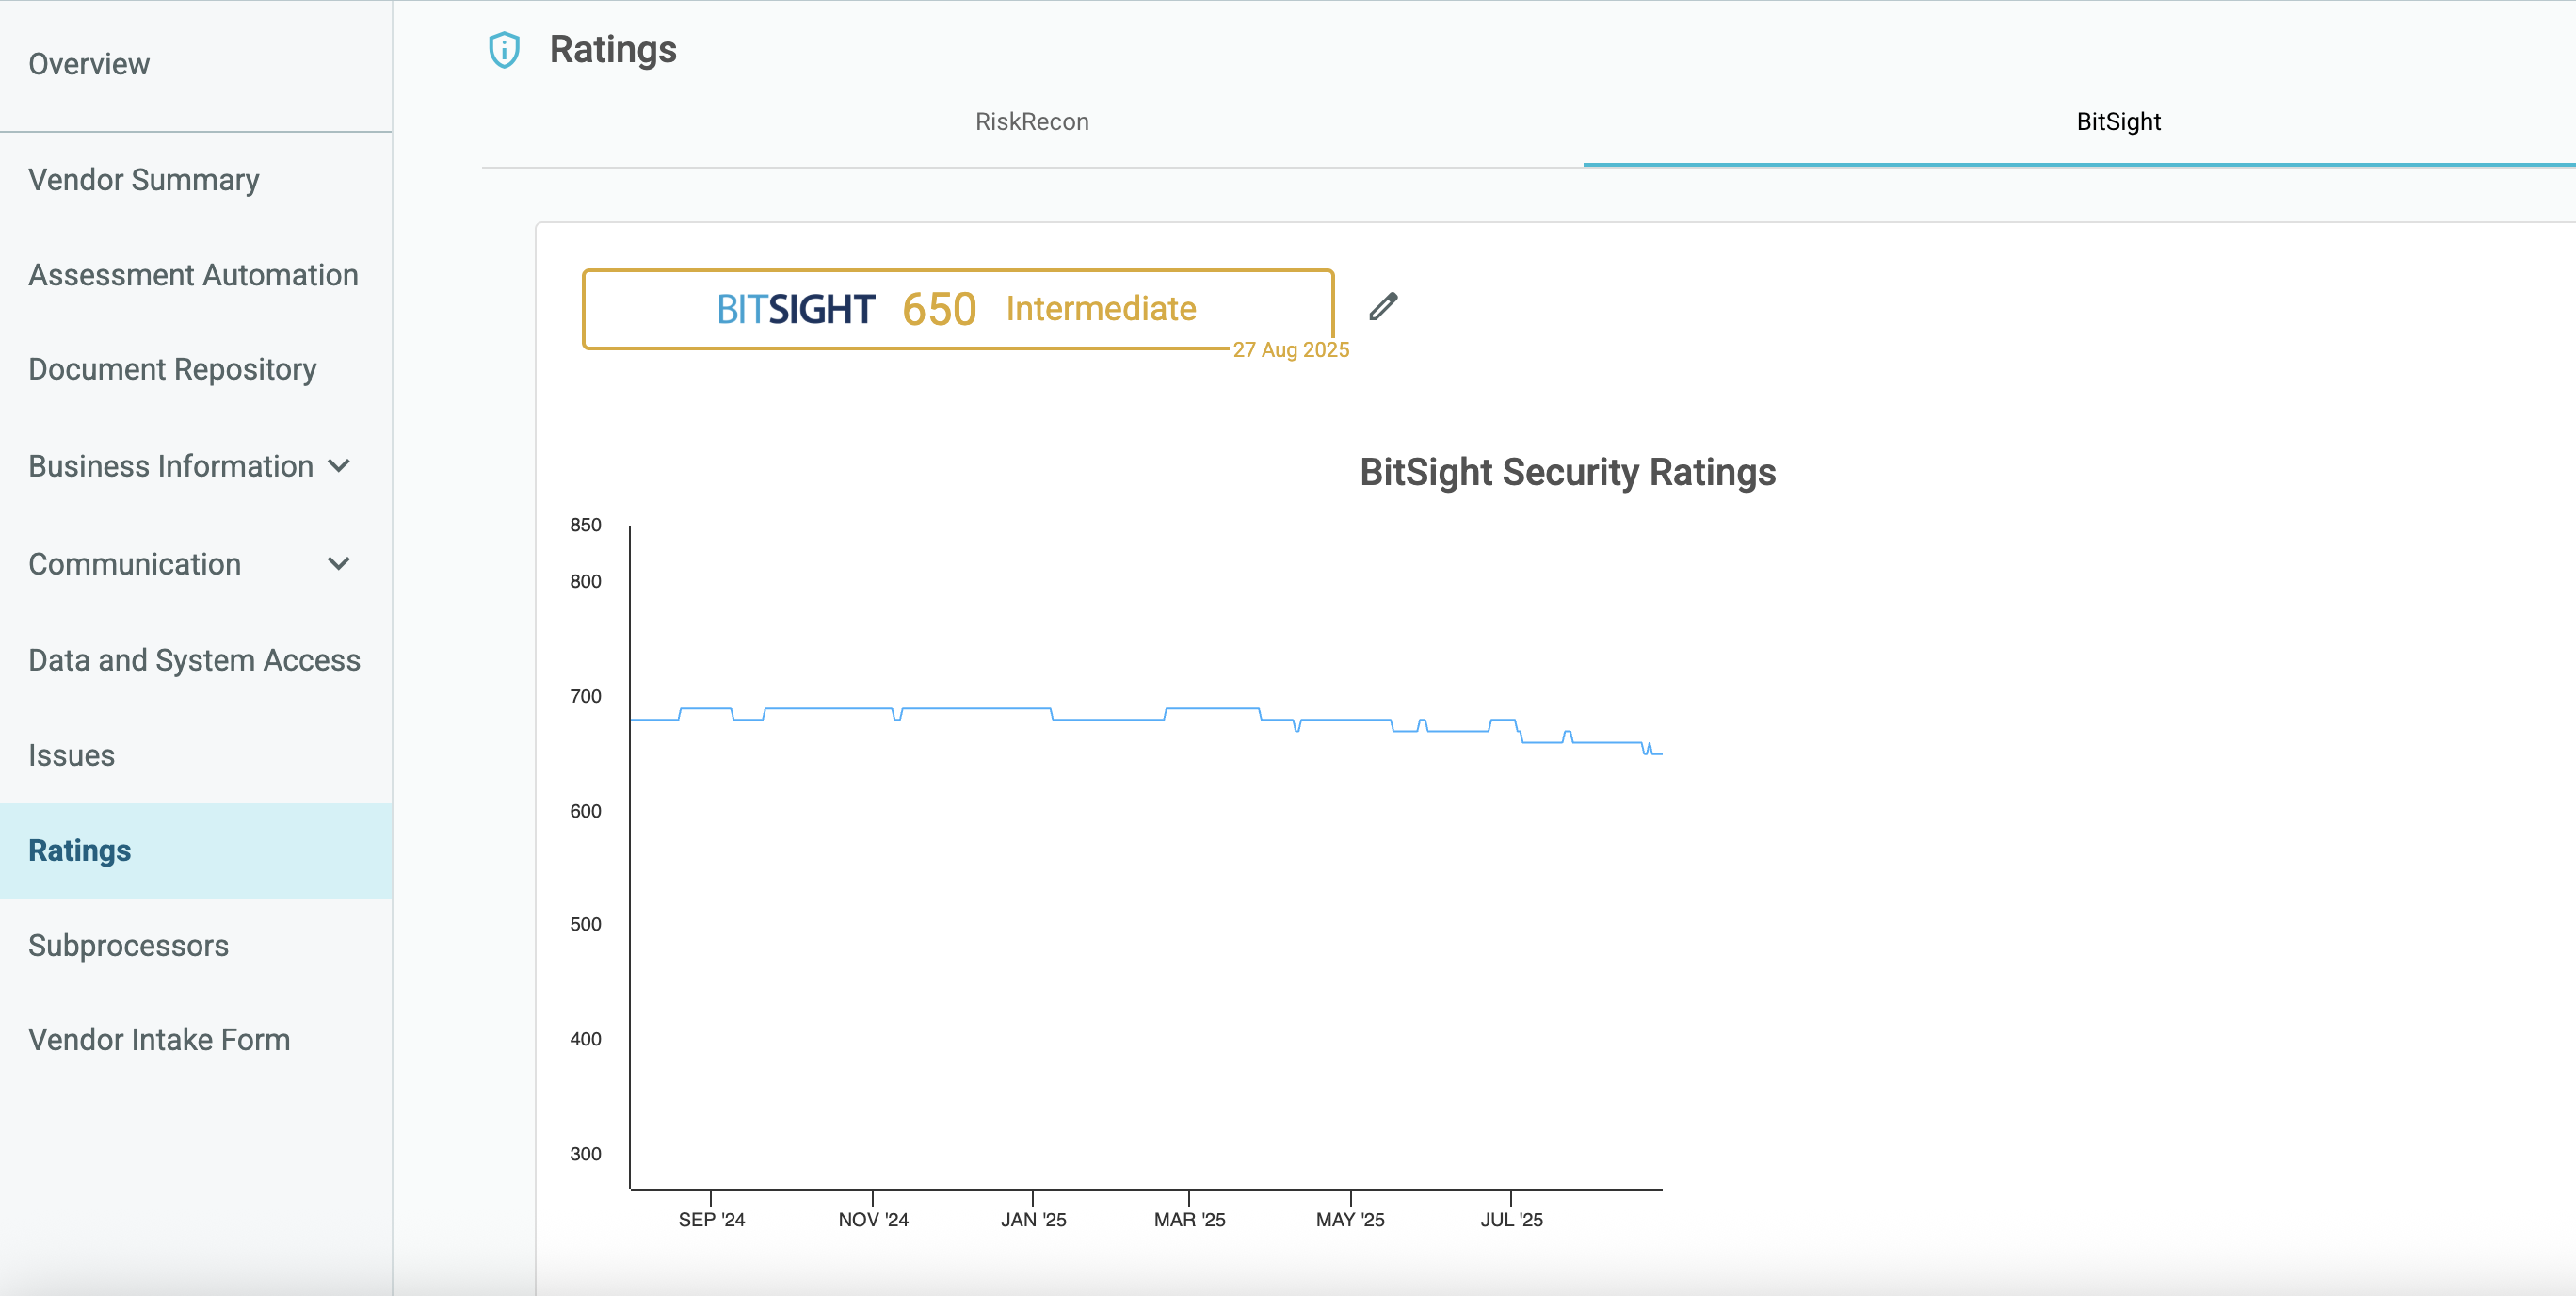Click the 700 y-axis value
Viewport: 2576px width, 1296px height.
585,697
